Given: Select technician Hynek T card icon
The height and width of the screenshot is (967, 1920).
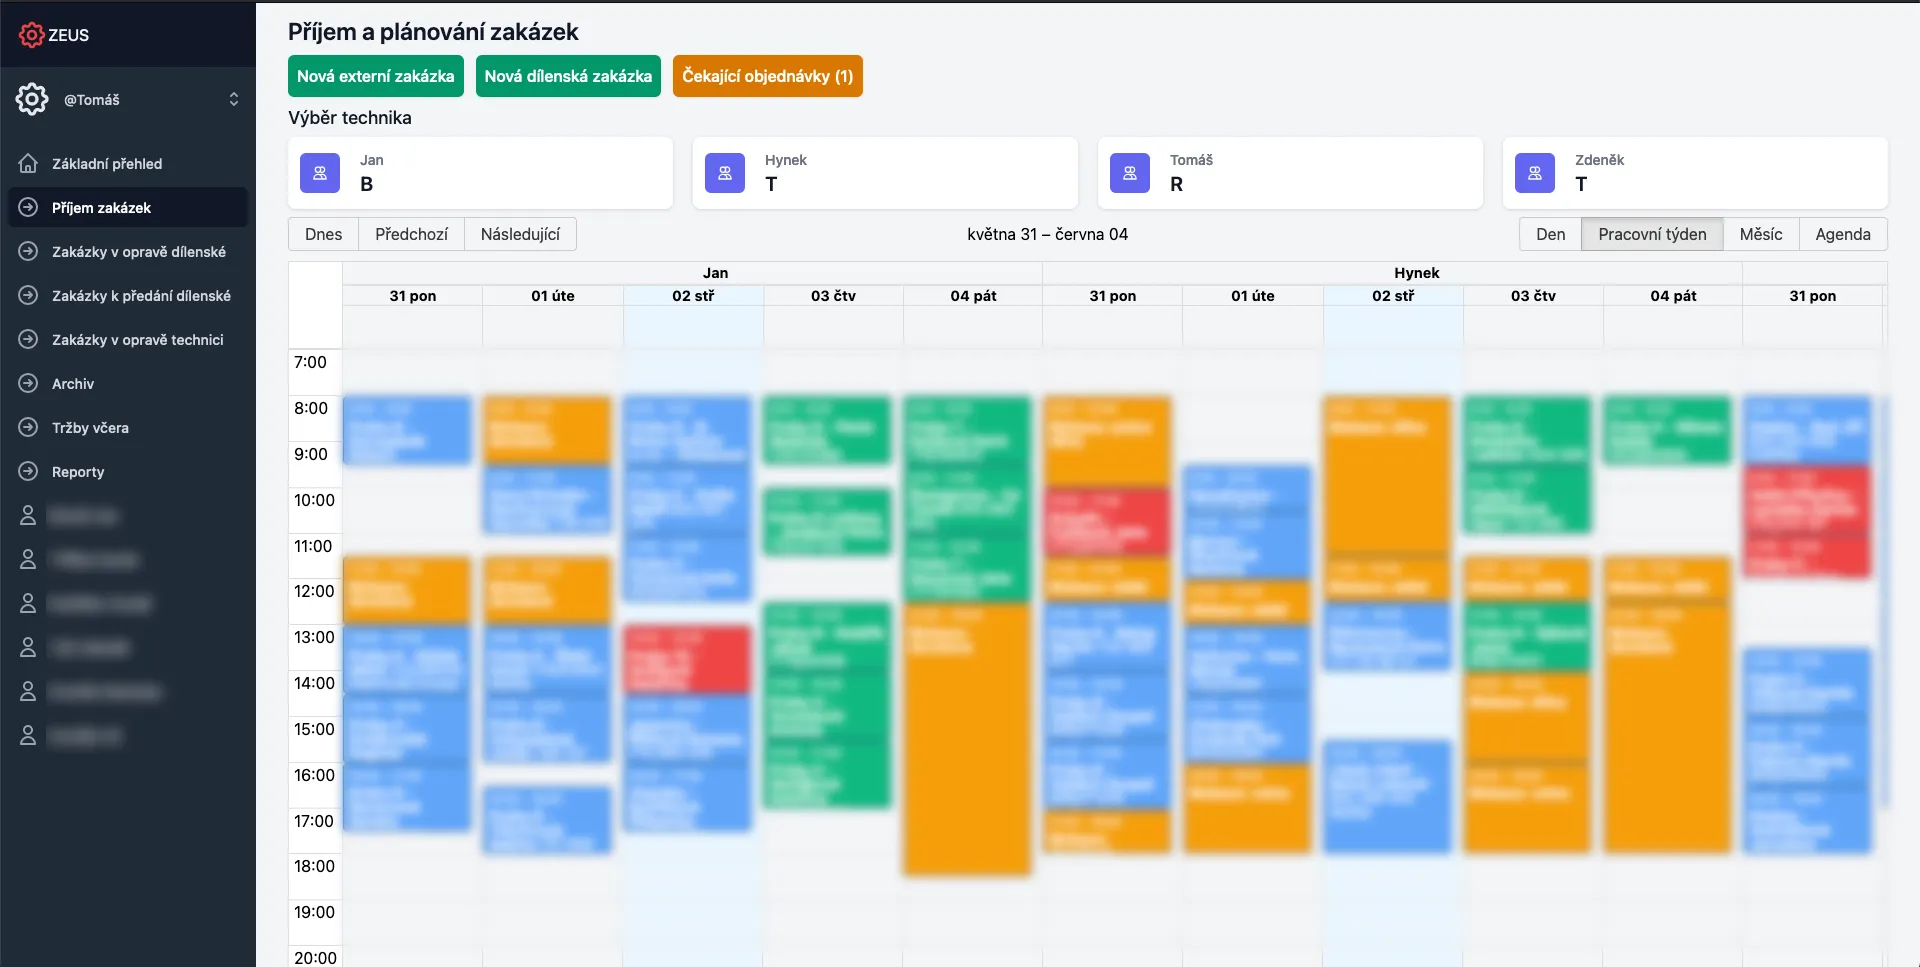Looking at the screenshot, I should [x=725, y=173].
